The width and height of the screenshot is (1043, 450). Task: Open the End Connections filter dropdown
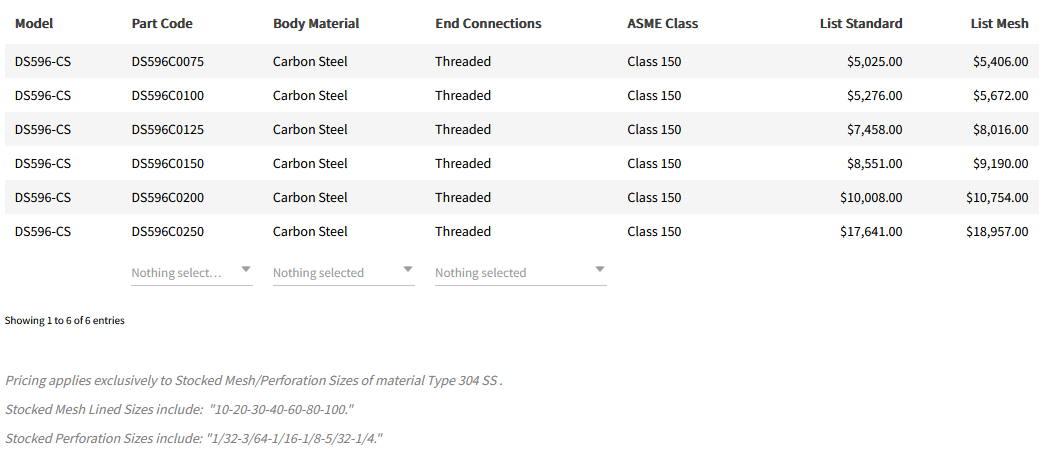(x=520, y=272)
